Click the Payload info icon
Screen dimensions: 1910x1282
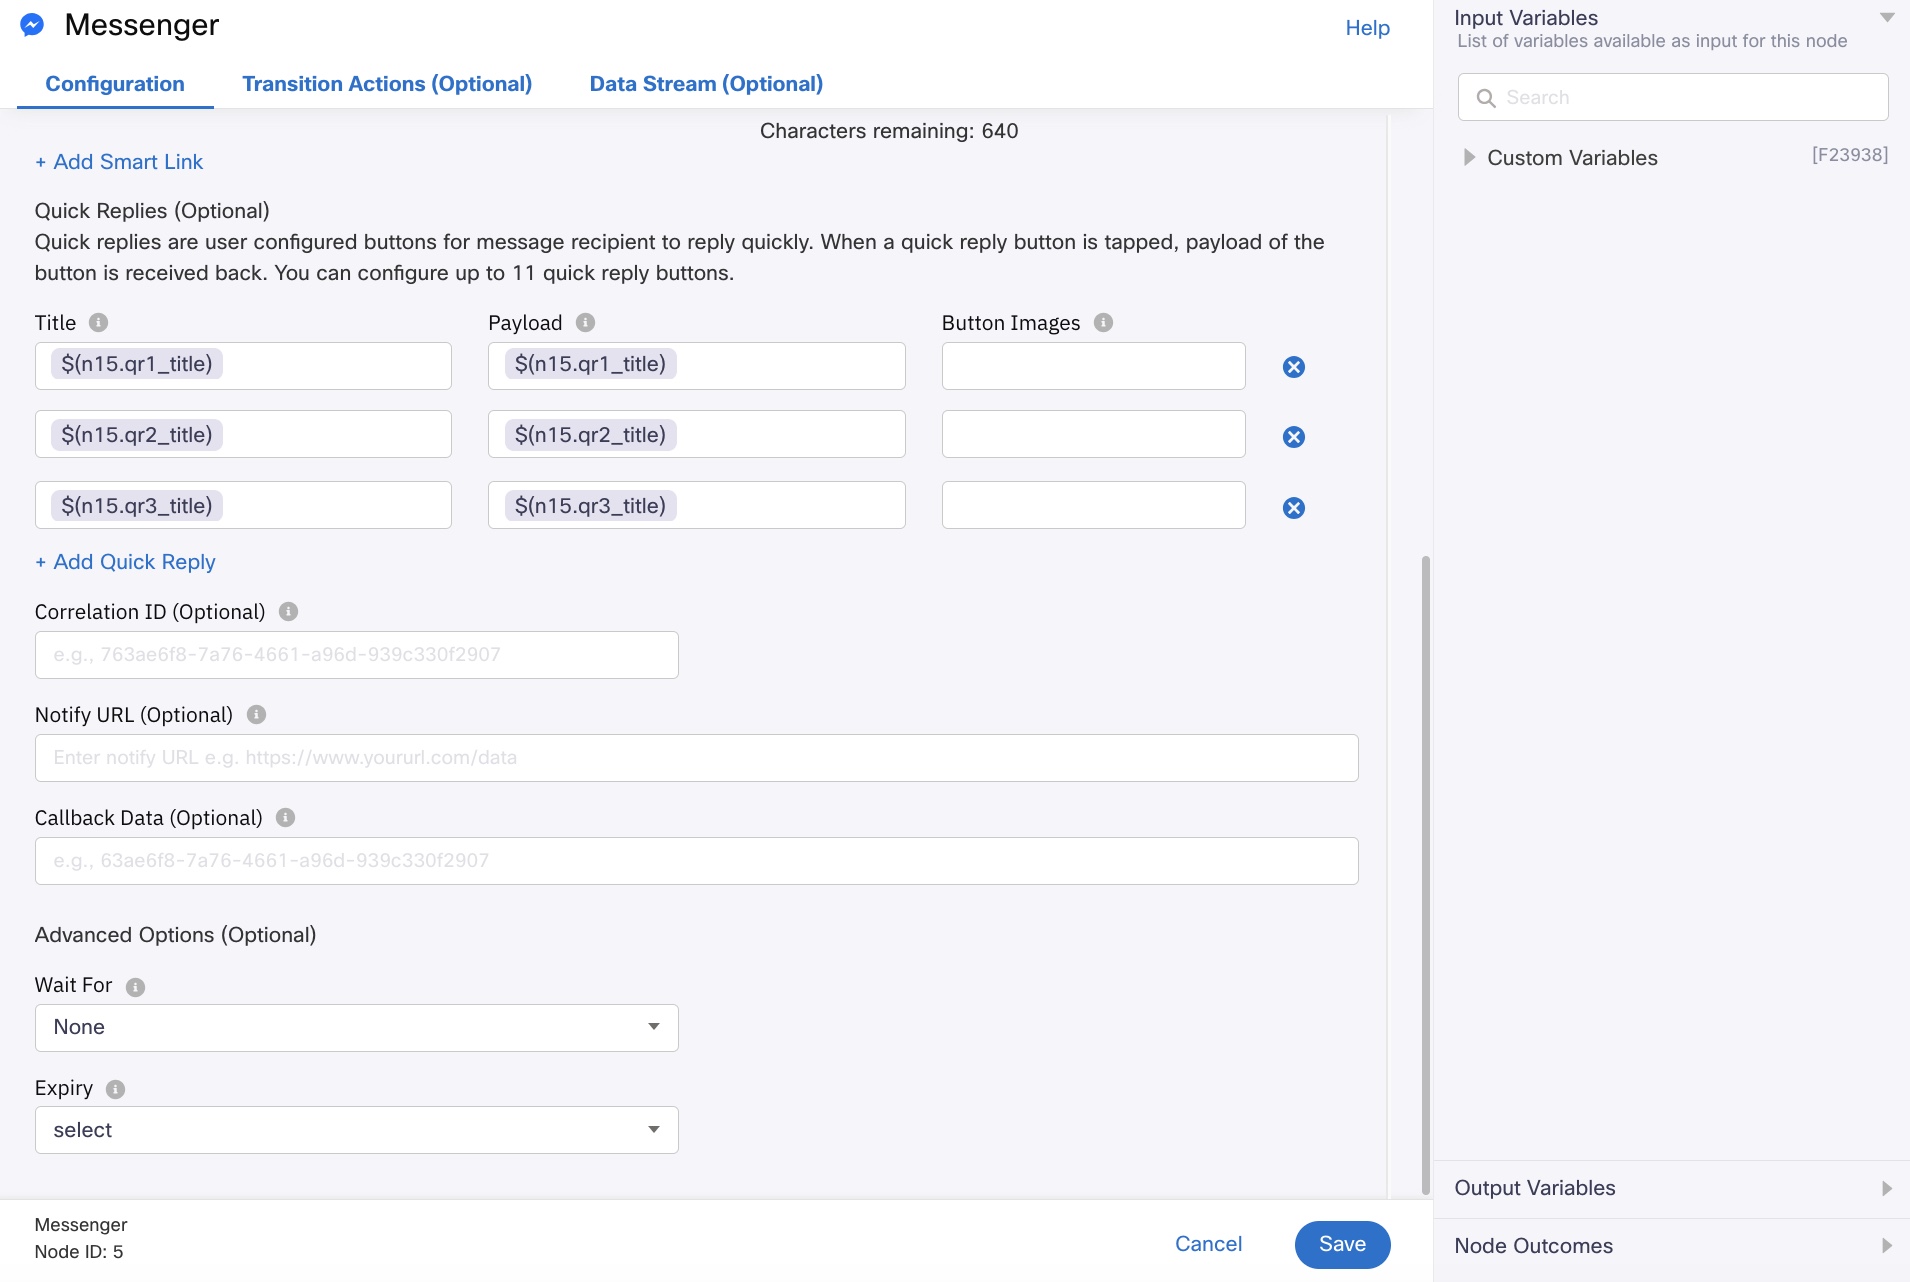click(x=586, y=323)
